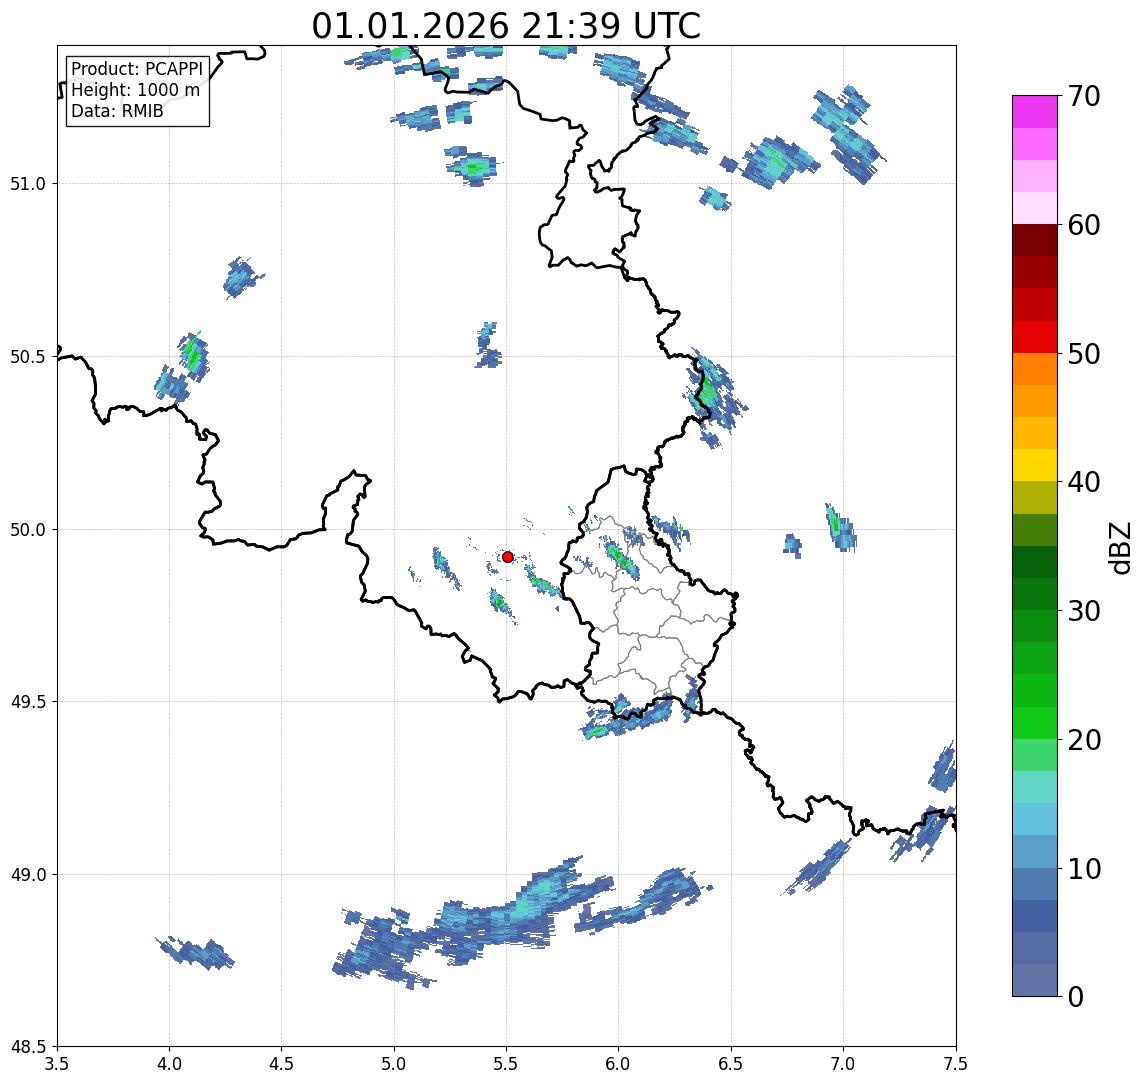
Task: Click the dark maroon colorbar swatch below 60
Action: pyautogui.click(x=1035, y=240)
